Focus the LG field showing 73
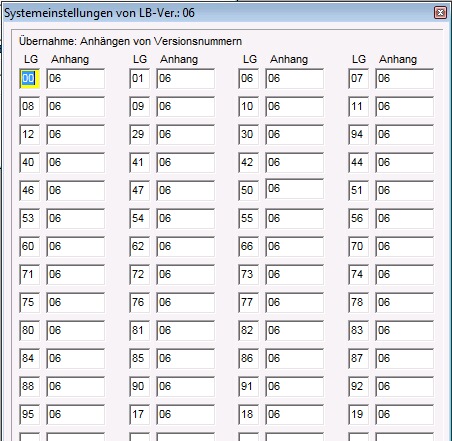The image size is (452, 441). click(248, 275)
